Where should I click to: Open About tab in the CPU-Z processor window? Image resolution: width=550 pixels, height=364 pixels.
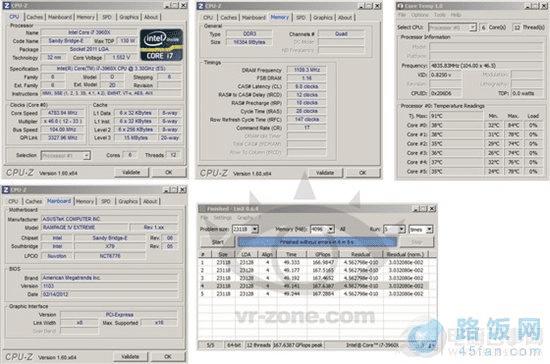tap(151, 17)
